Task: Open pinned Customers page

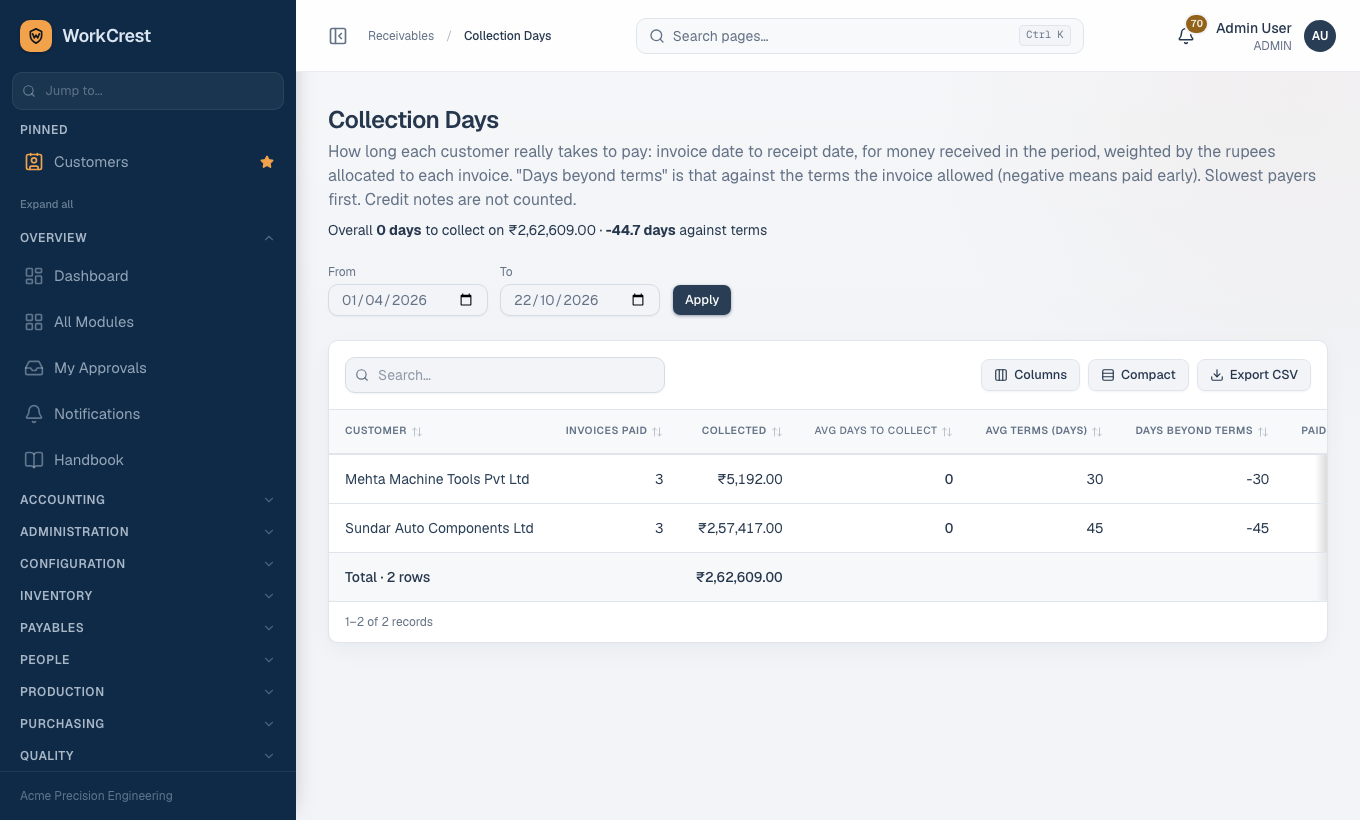Action: [x=130, y=162]
